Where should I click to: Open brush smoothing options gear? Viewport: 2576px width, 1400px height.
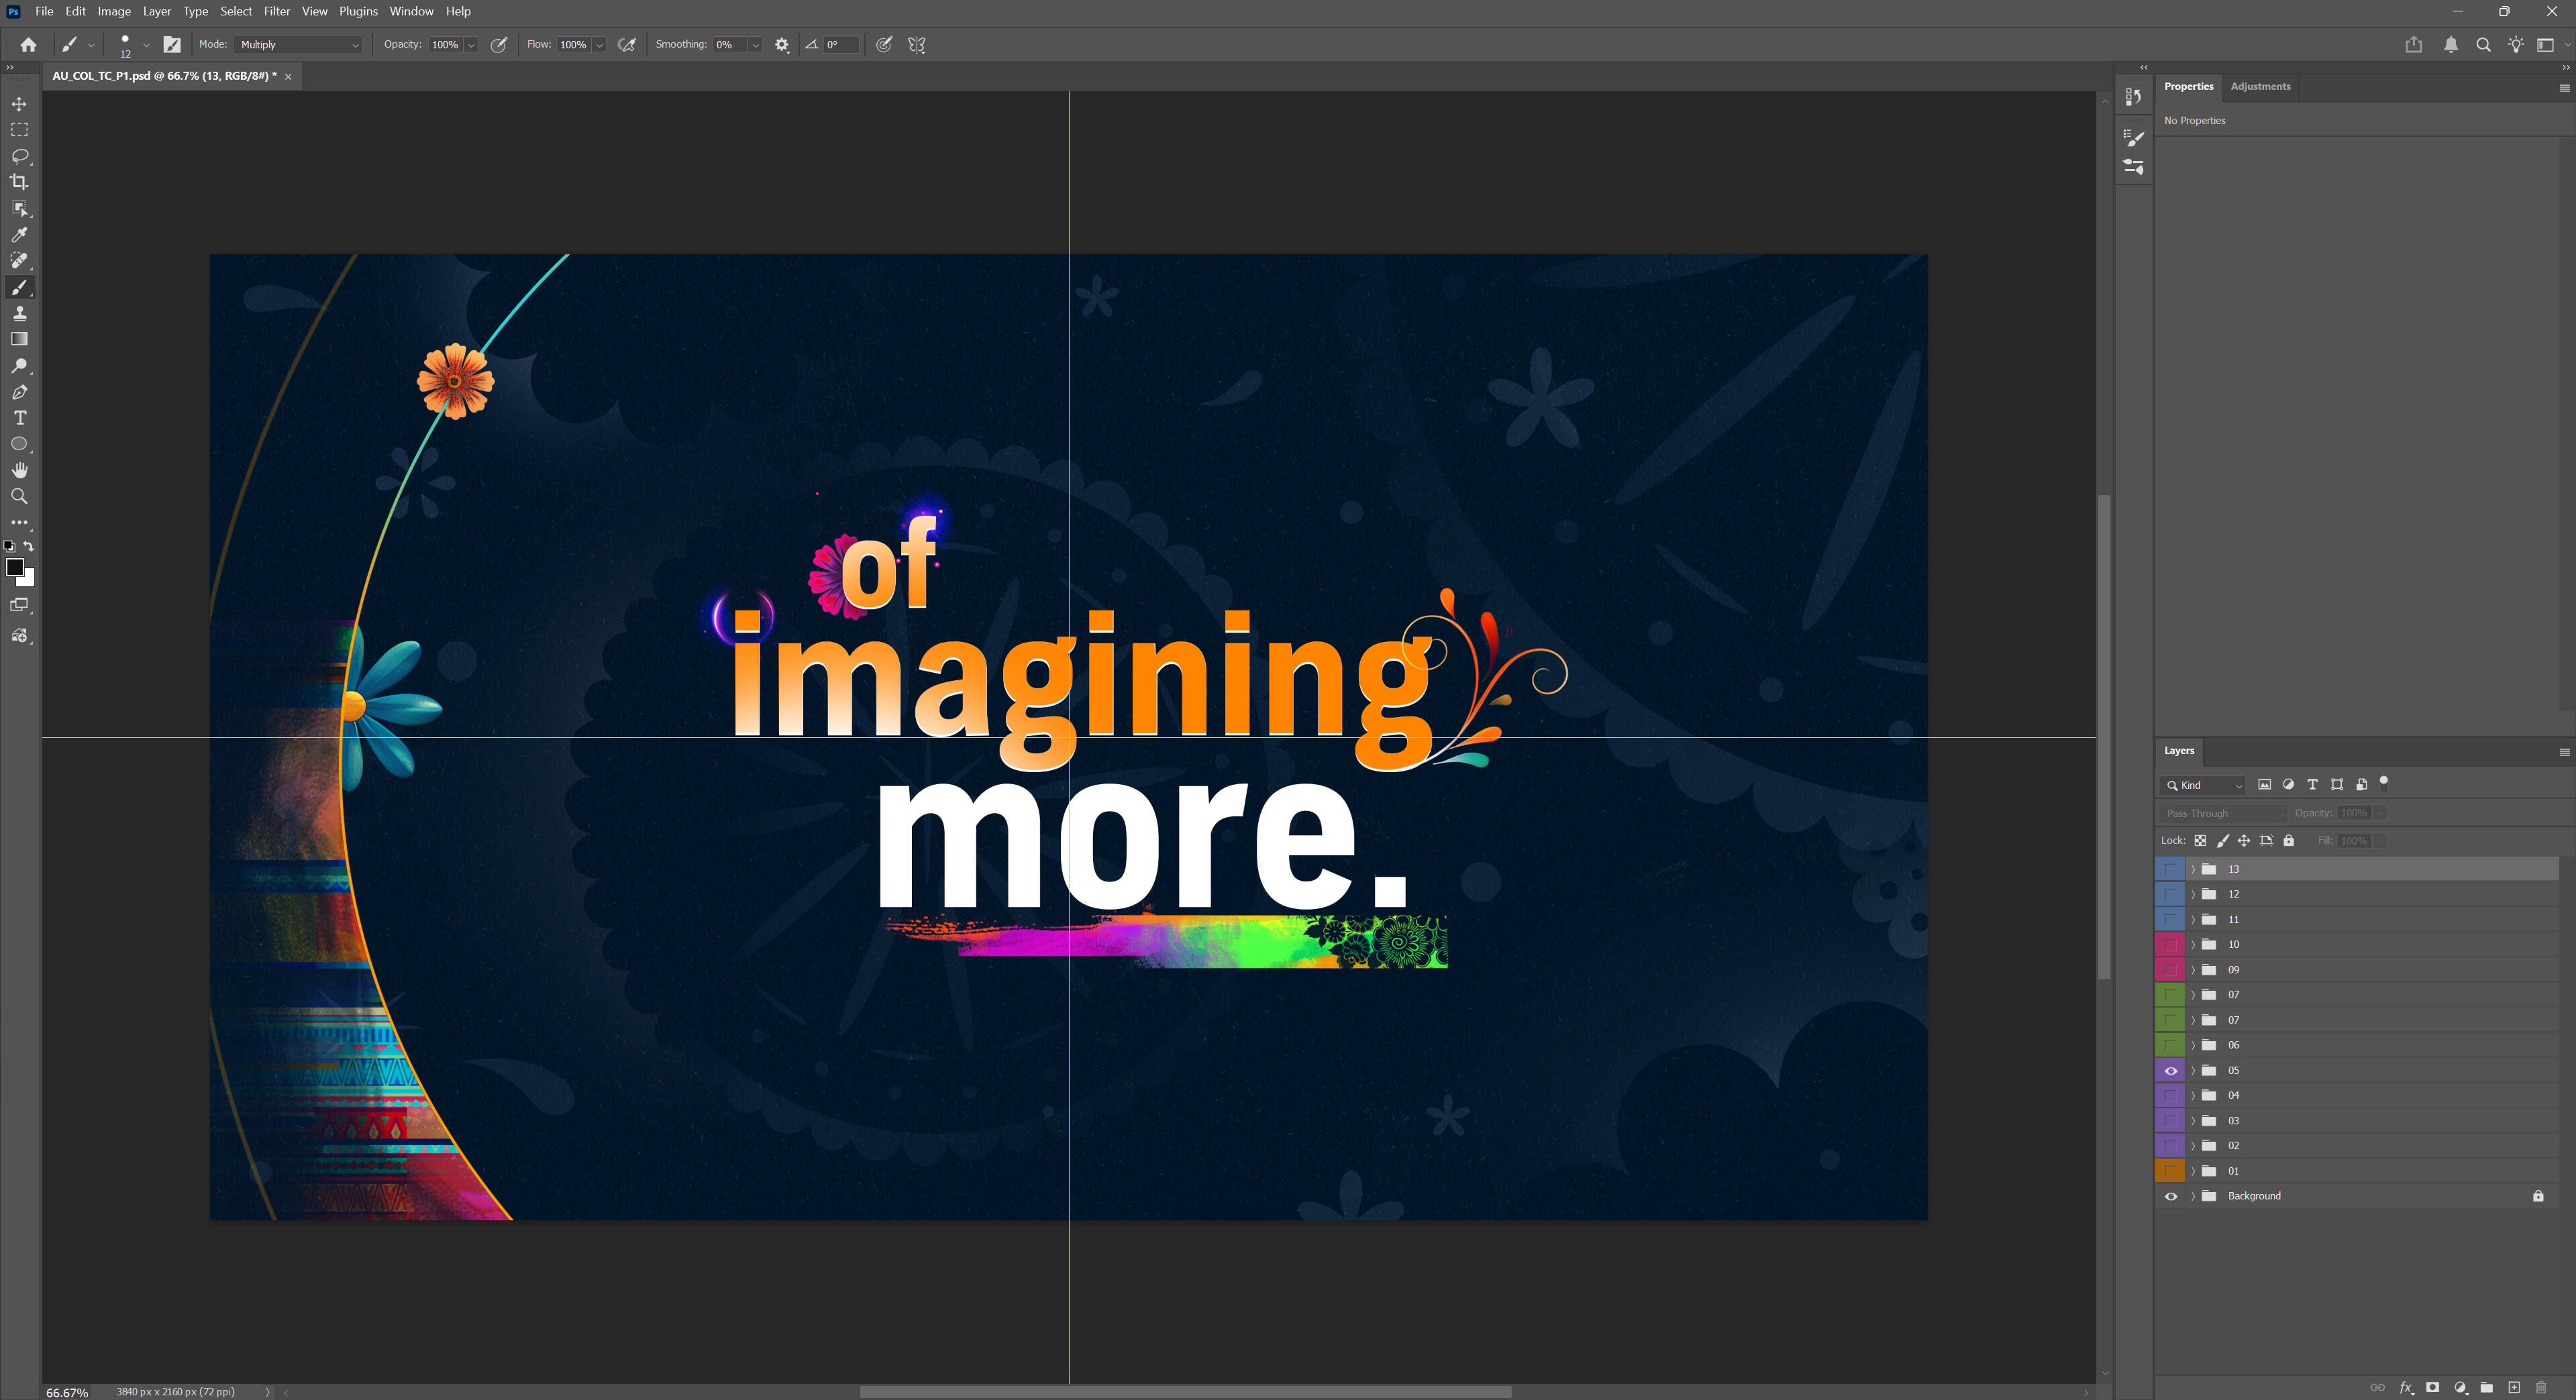[782, 45]
